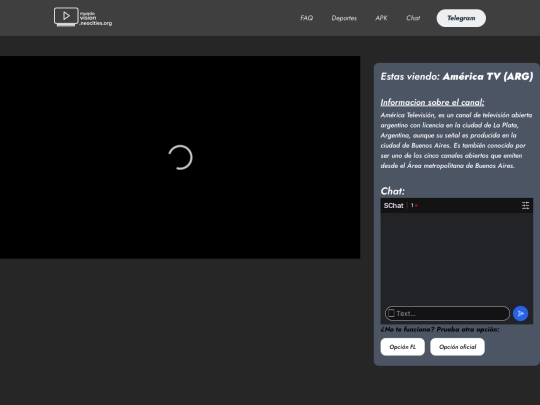
Task: Click 'Estas viendo: América TV (ARG)' title
Action: click(x=457, y=76)
